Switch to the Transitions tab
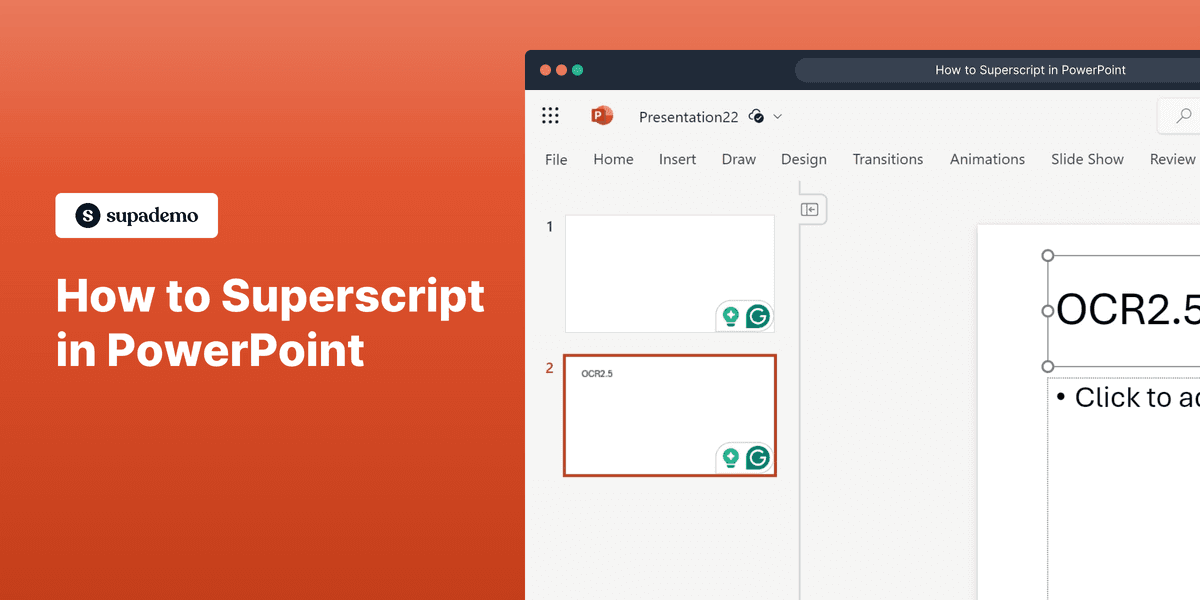The width and height of the screenshot is (1200, 600). [x=888, y=159]
